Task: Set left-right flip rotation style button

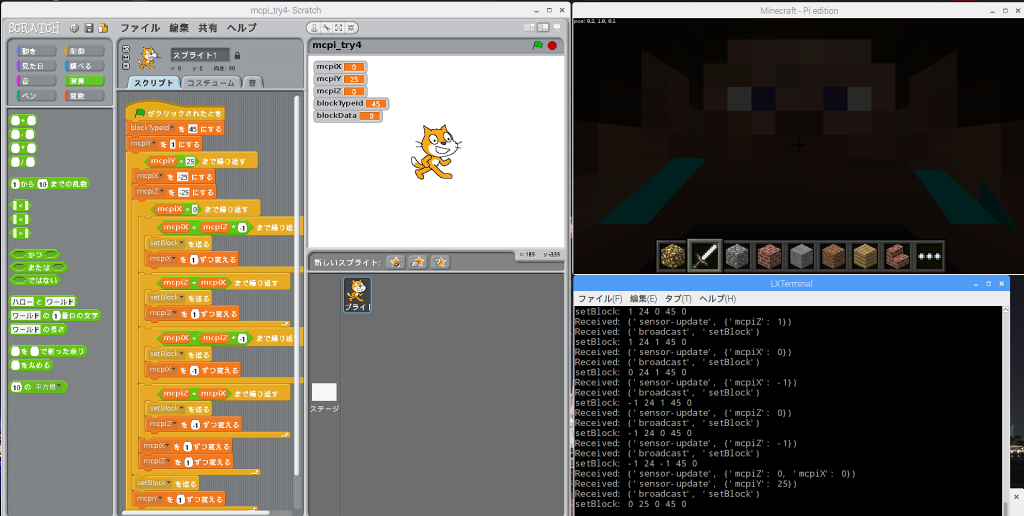Action: (126, 57)
